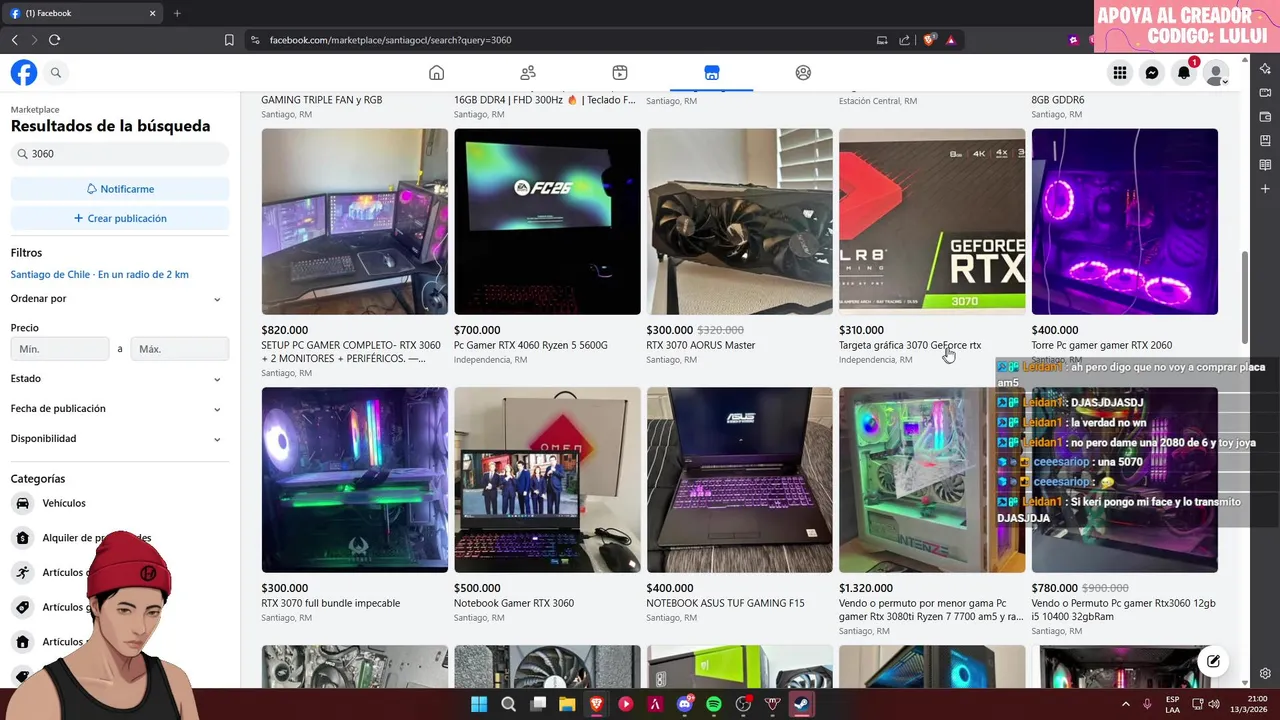Image resolution: width=1280 pixels, height=720 pixels.
Task: Go to the Home tab icon
Action: 436,73
